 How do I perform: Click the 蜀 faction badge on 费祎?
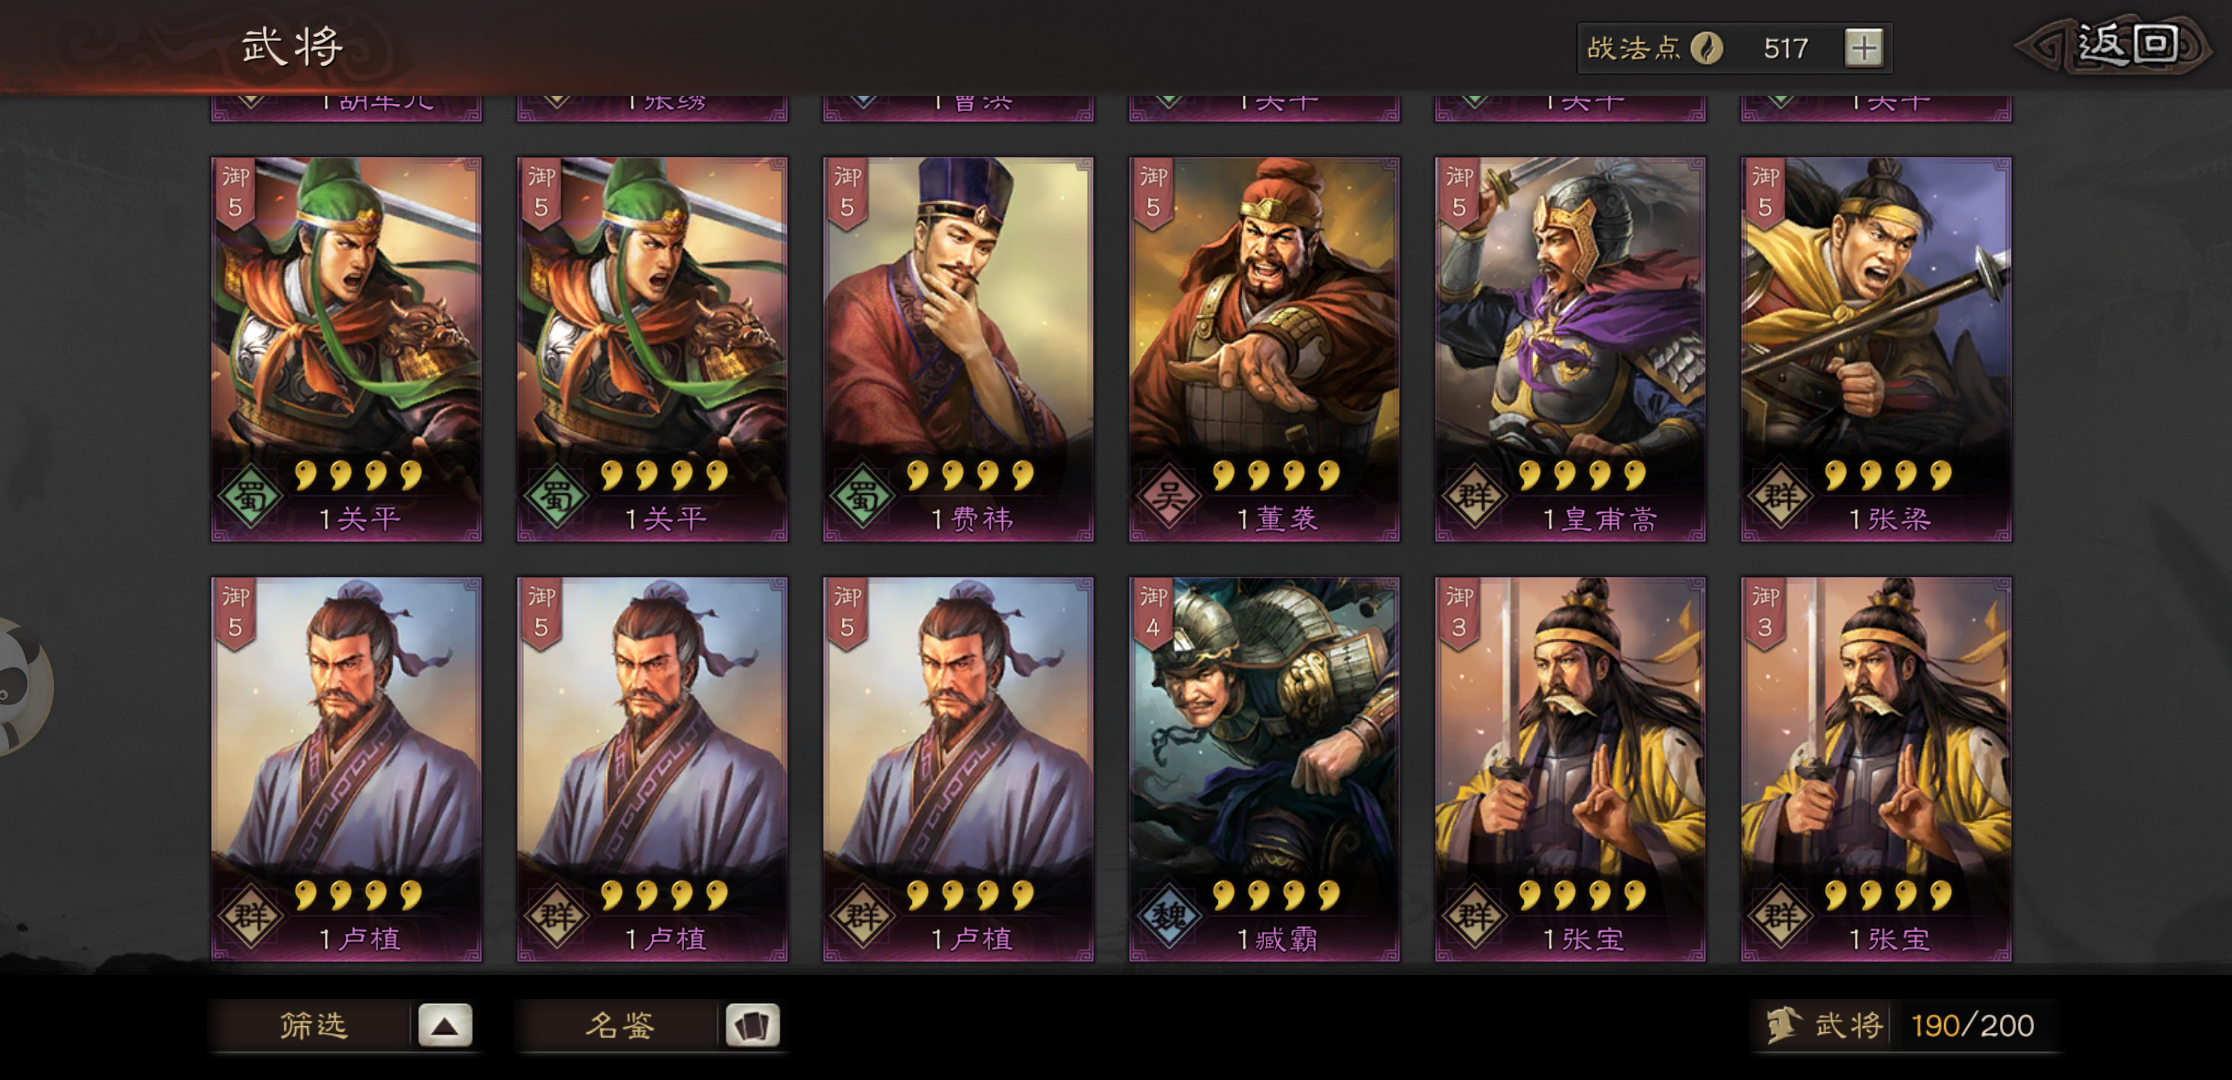(x=861, y=496)
